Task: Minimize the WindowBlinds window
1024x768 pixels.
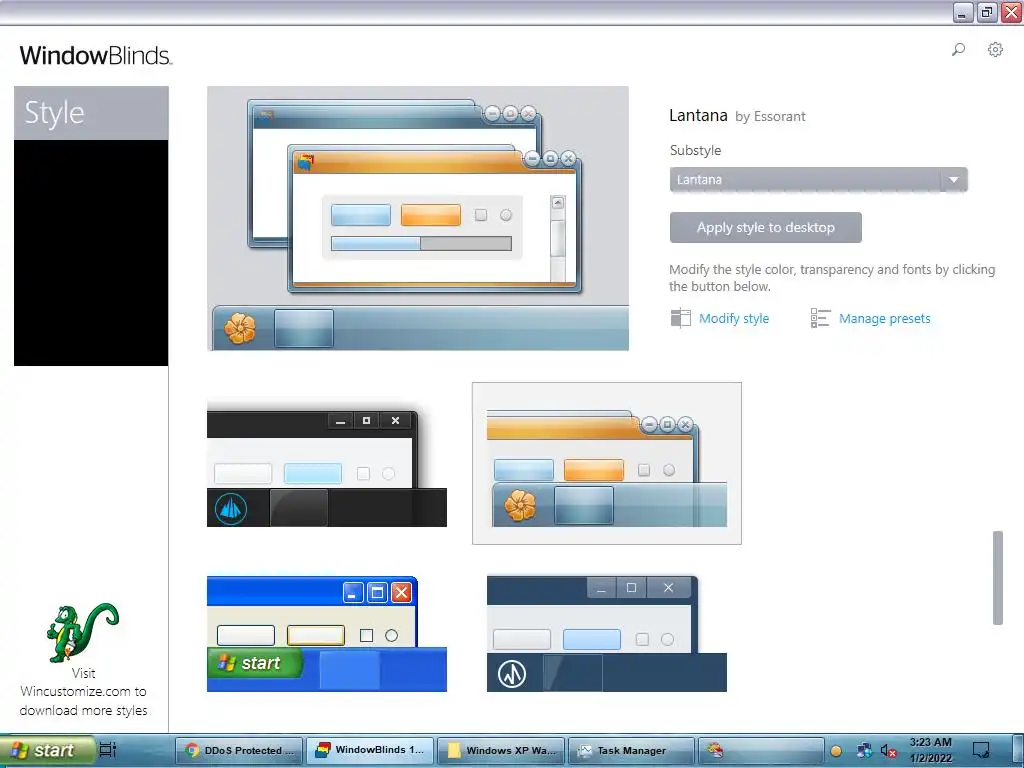Action: click(963, 12)
